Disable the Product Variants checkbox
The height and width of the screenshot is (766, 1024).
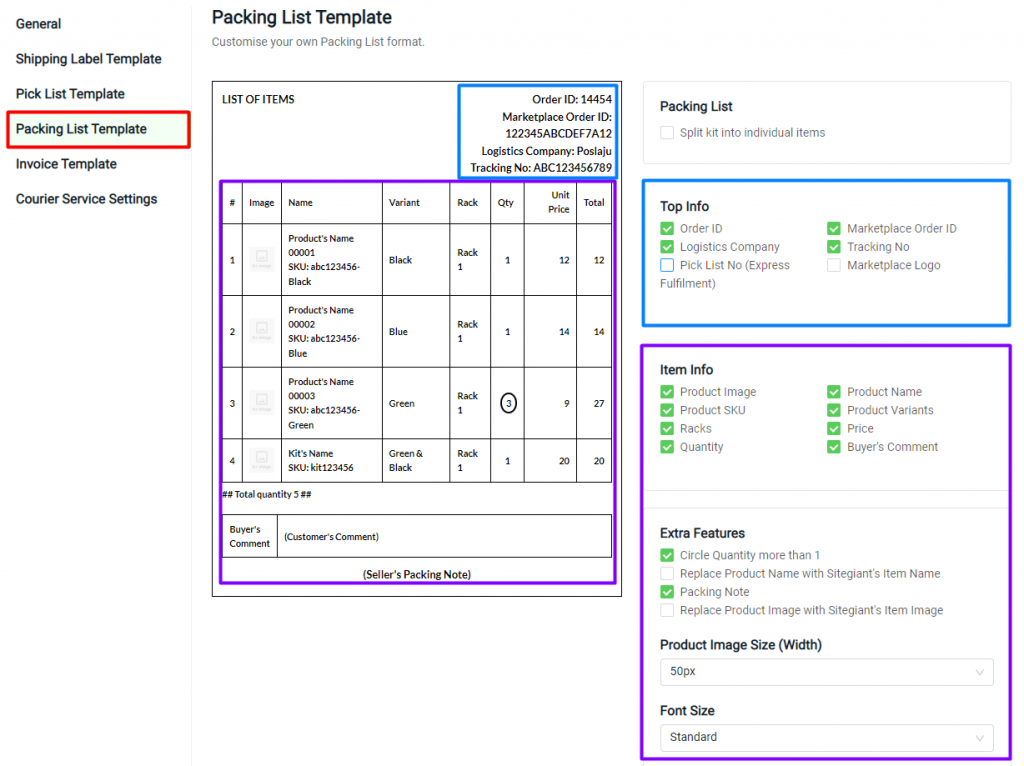[x=833, y=410]
